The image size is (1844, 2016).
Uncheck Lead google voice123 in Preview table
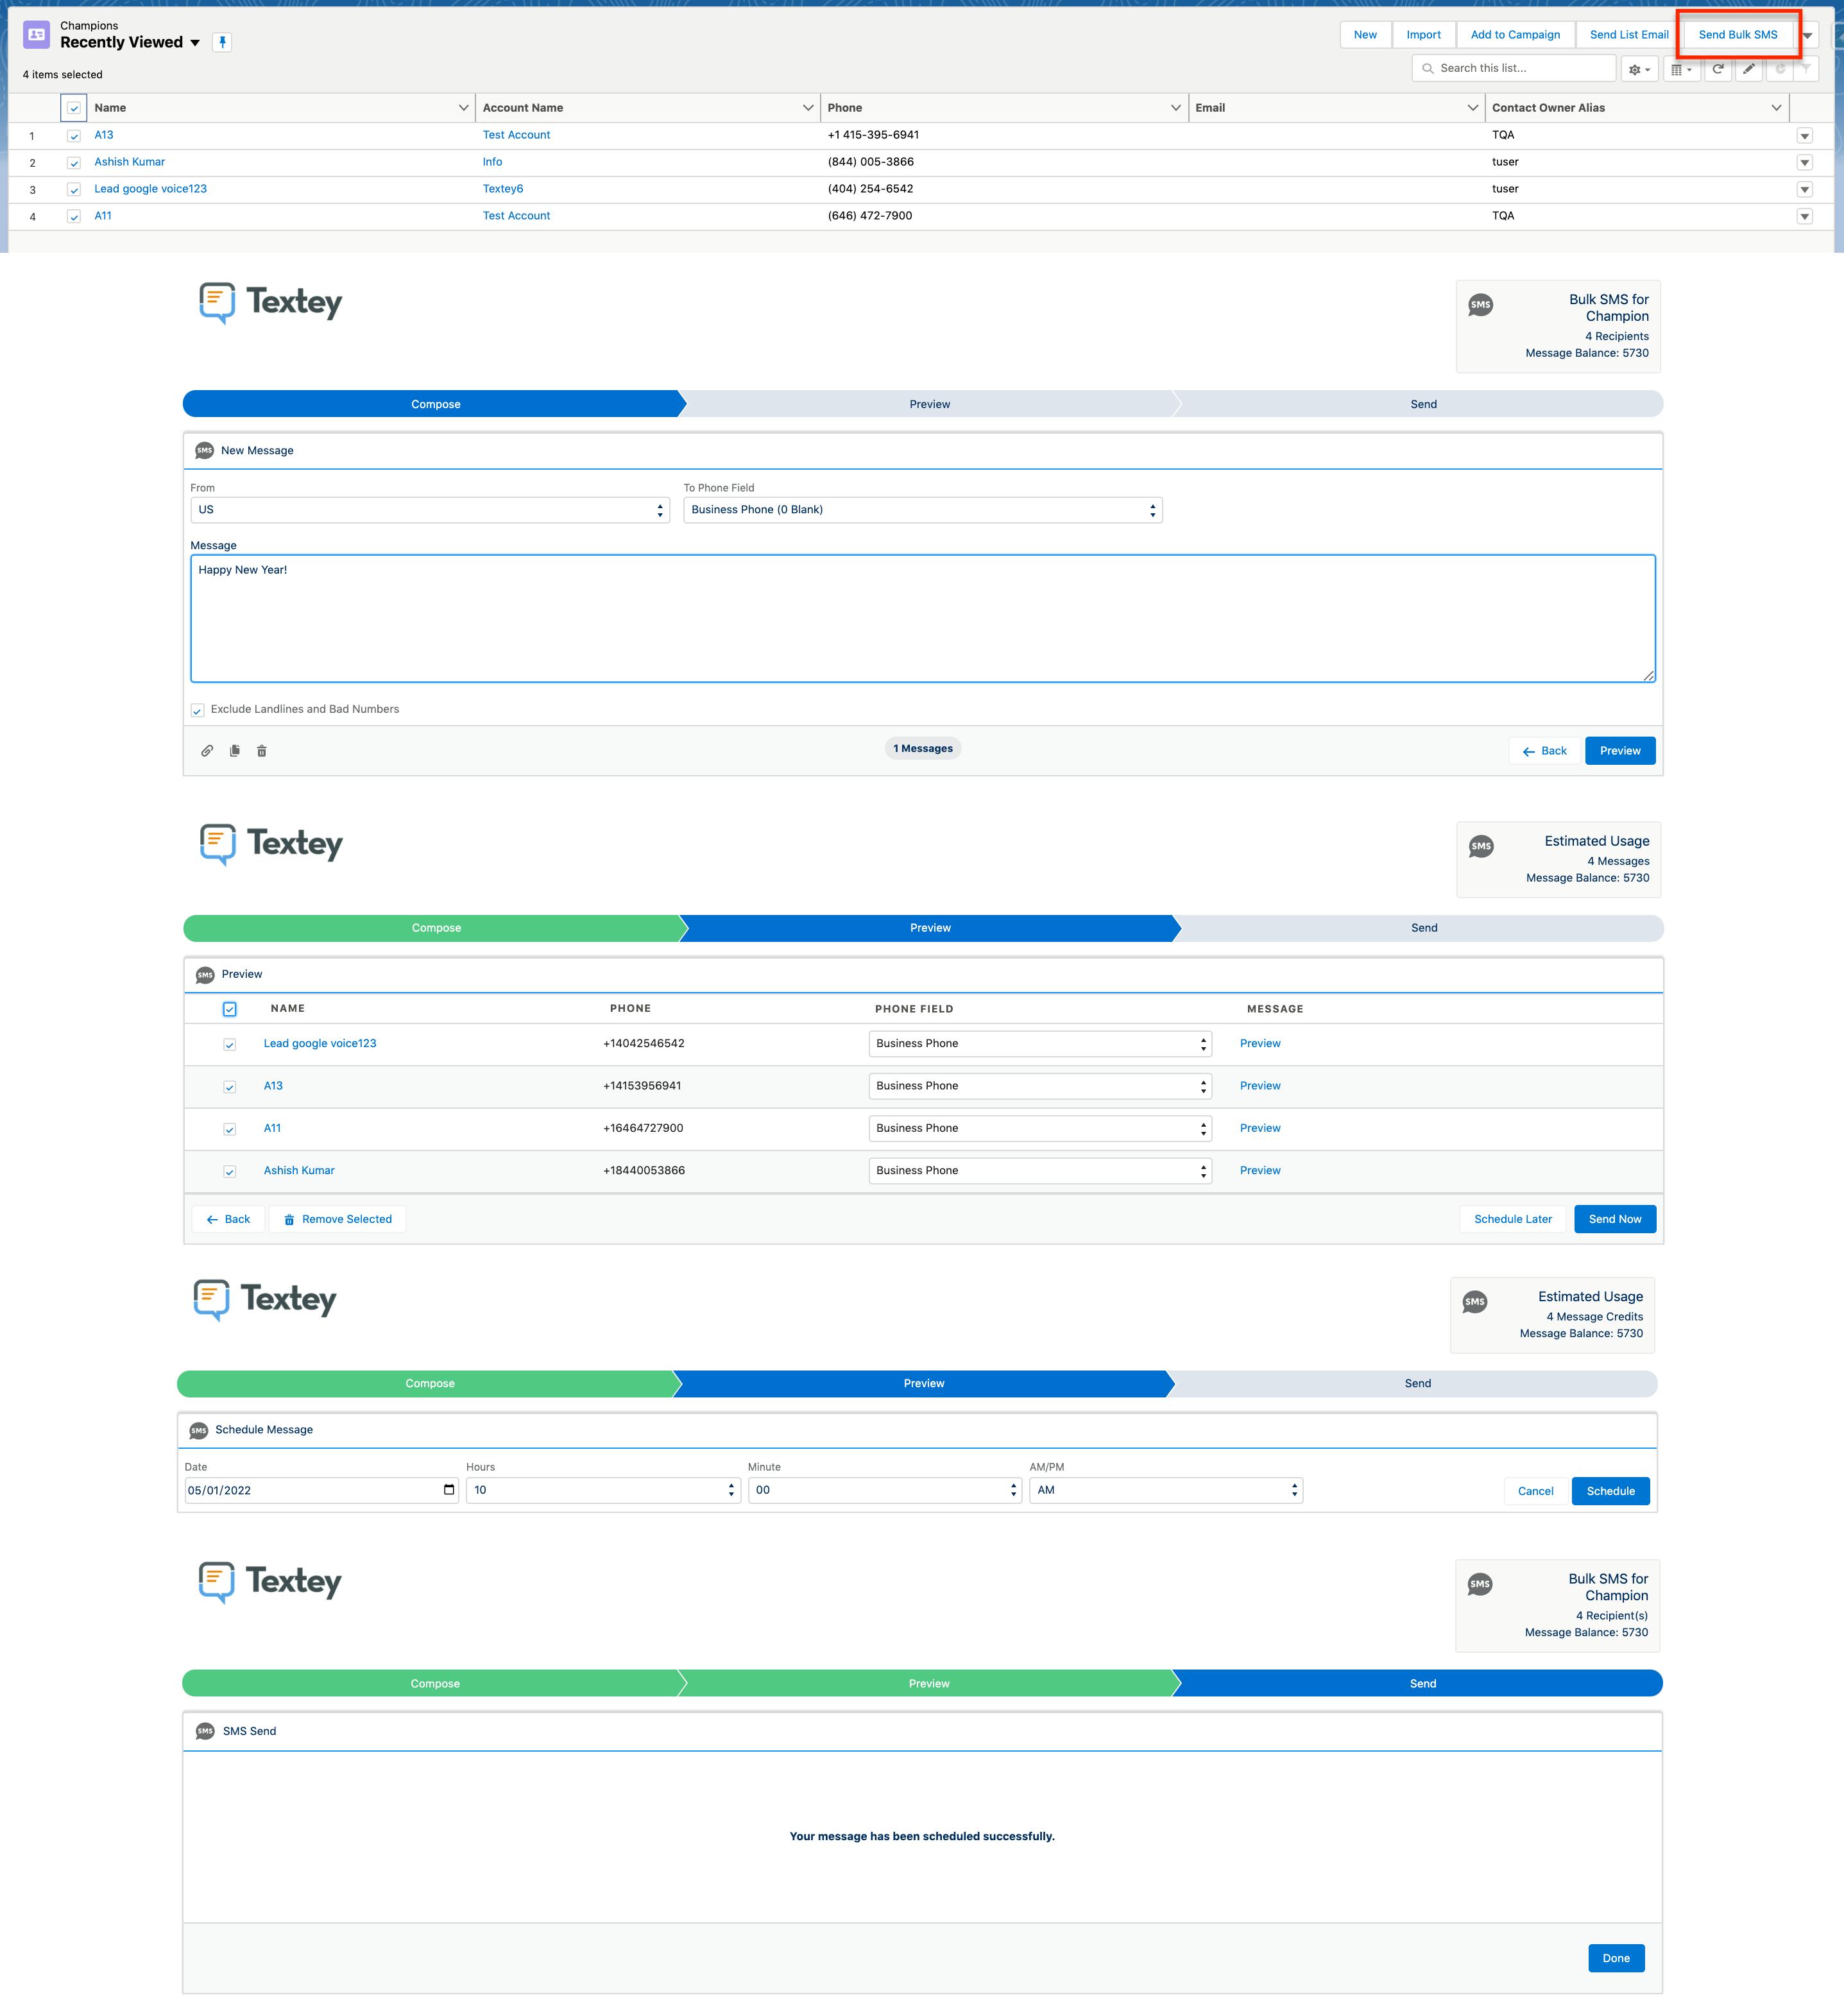pos(229,1044)
